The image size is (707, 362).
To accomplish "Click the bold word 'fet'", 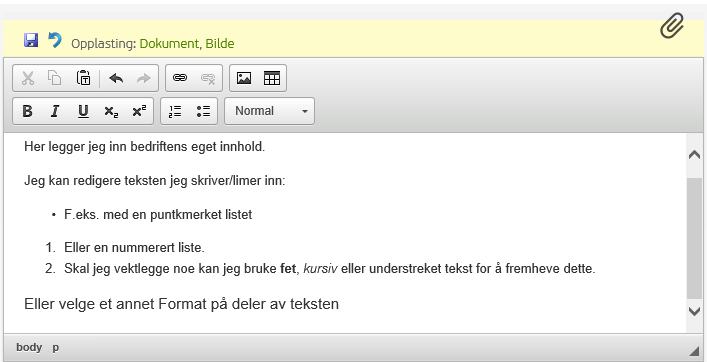I will (x=288, y=269).
